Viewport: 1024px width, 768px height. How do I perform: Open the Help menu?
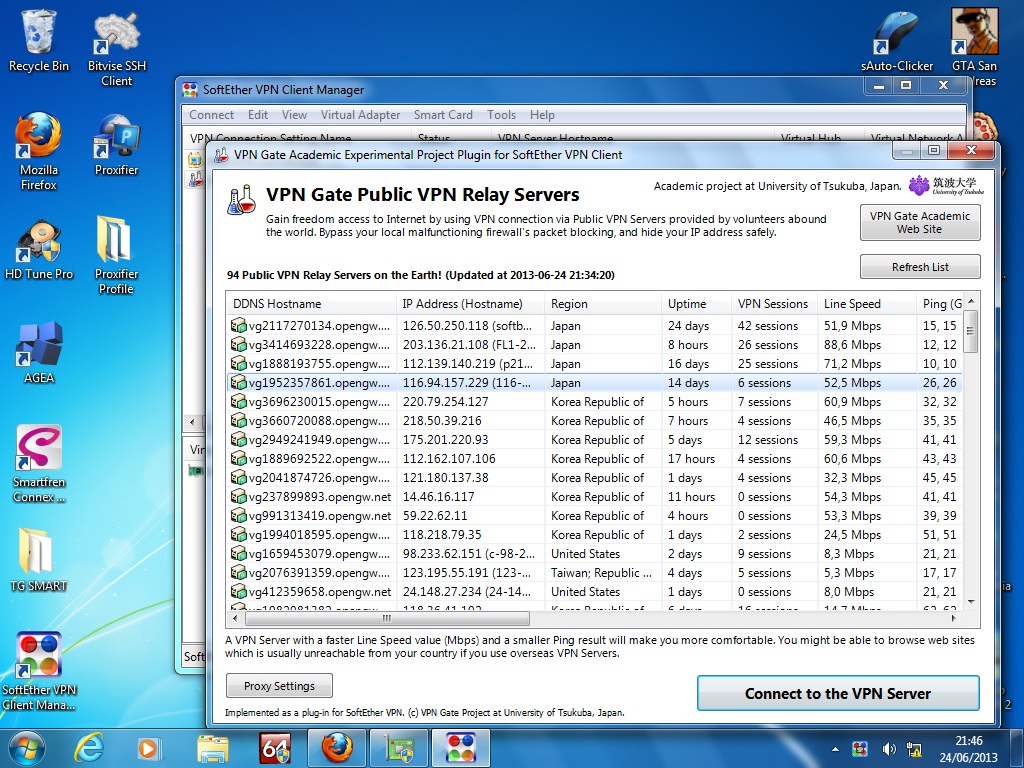[x=542, y=115]
